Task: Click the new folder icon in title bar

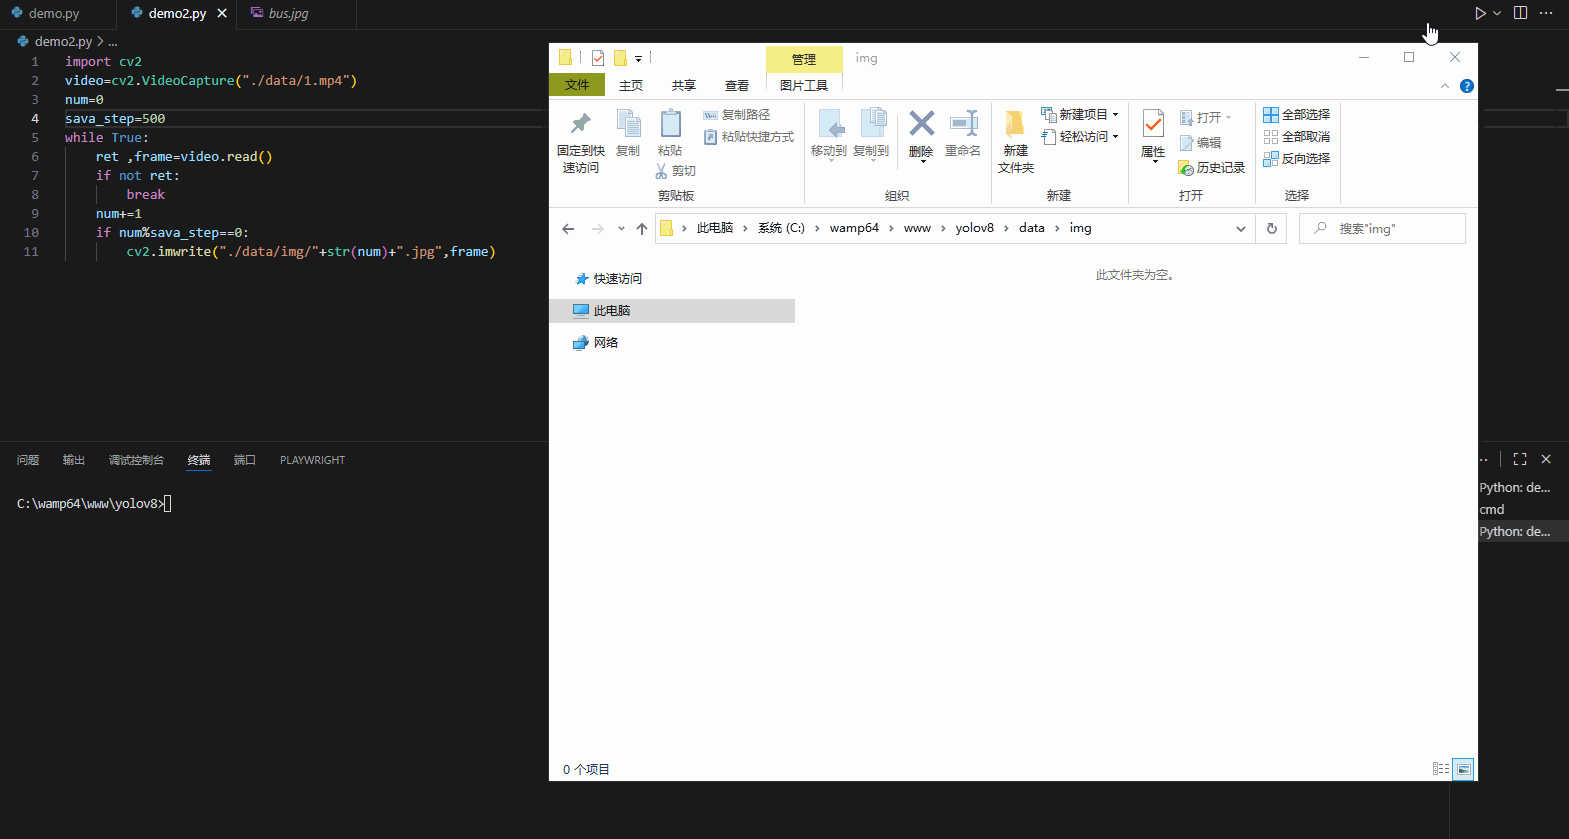Action: pyautogui.click(x=620, y=58)
